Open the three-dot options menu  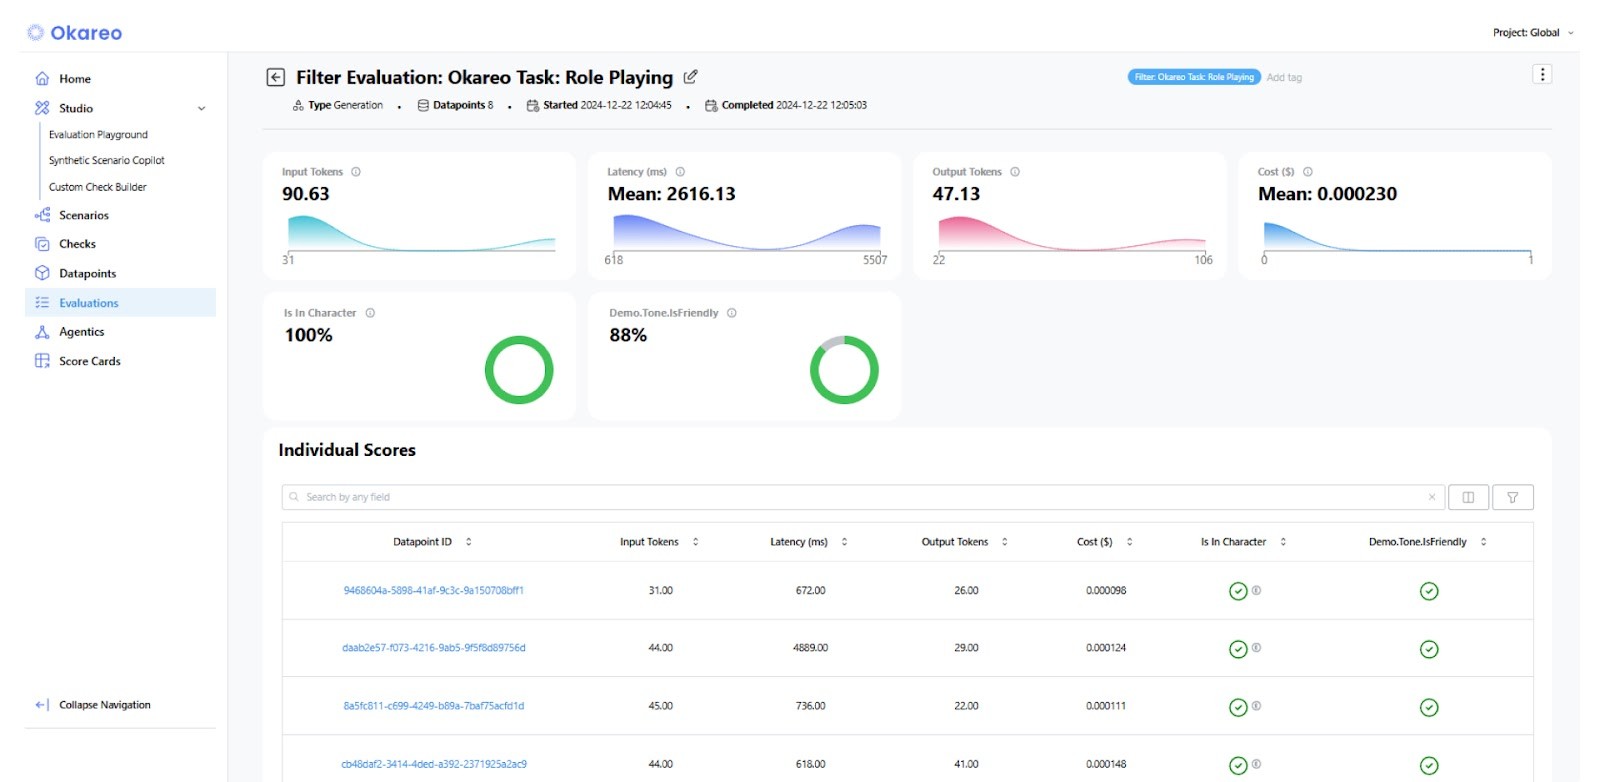point(1542,74)
